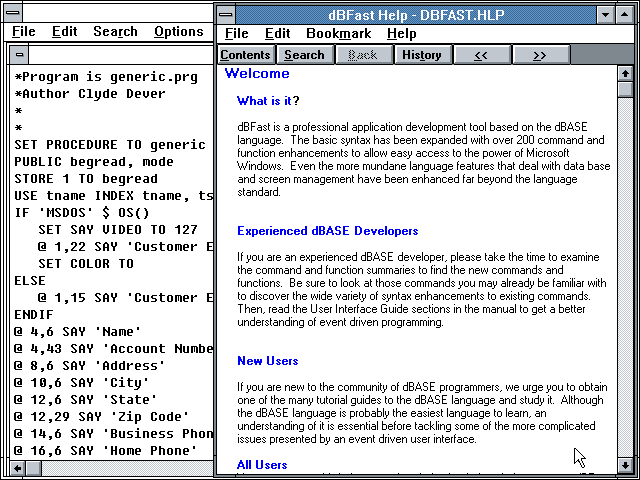The image size is (640, 480).
Task: Click line '*Program is generic.prg'
Action: click(106, 77)
